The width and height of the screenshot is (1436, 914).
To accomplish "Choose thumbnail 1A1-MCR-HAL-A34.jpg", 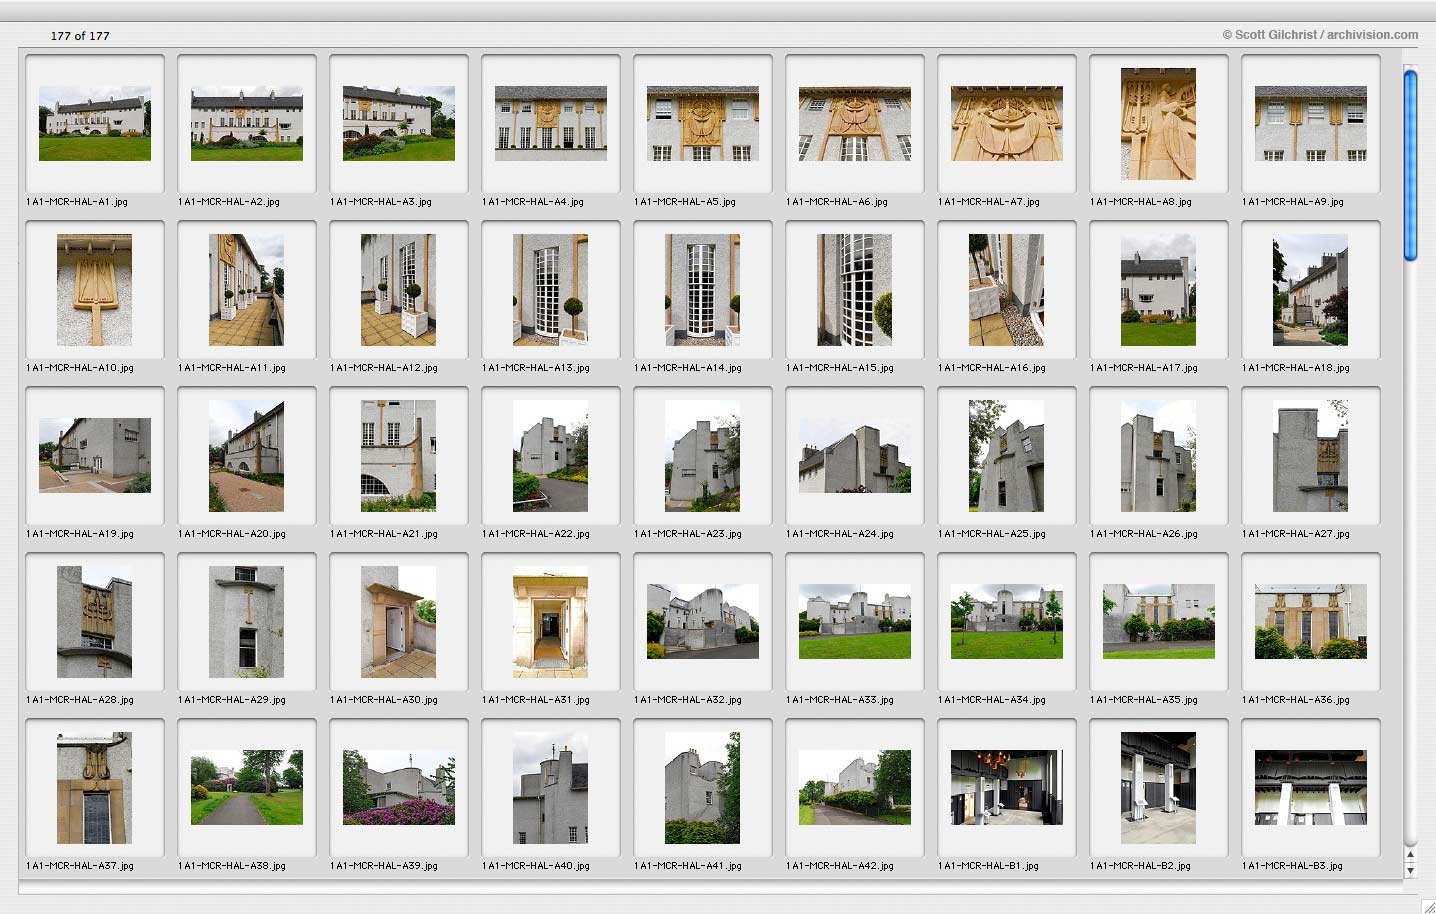I will pos(1007,621).
